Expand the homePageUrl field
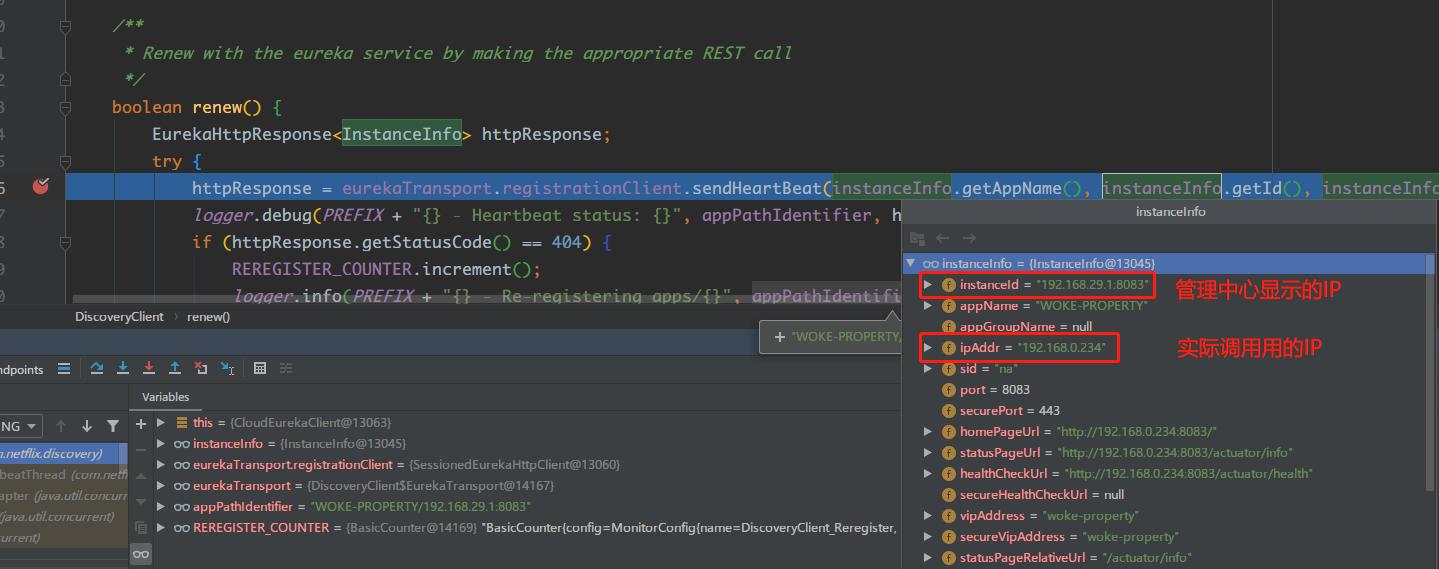 click(928, 432)
